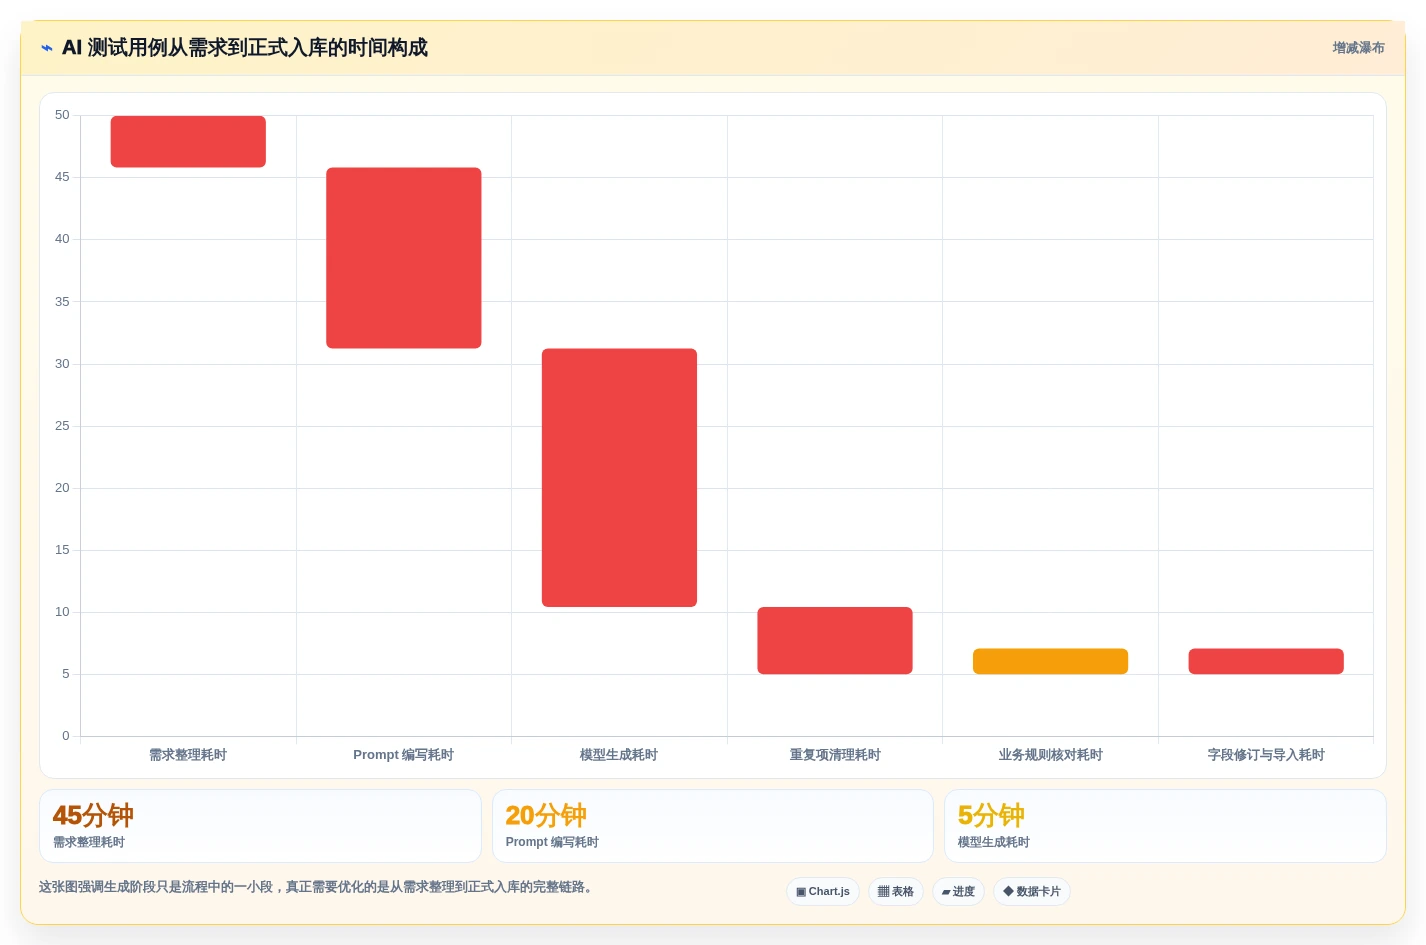Select the 进度 tag chip
The image size is (1426, 945).
click(958, 891)
